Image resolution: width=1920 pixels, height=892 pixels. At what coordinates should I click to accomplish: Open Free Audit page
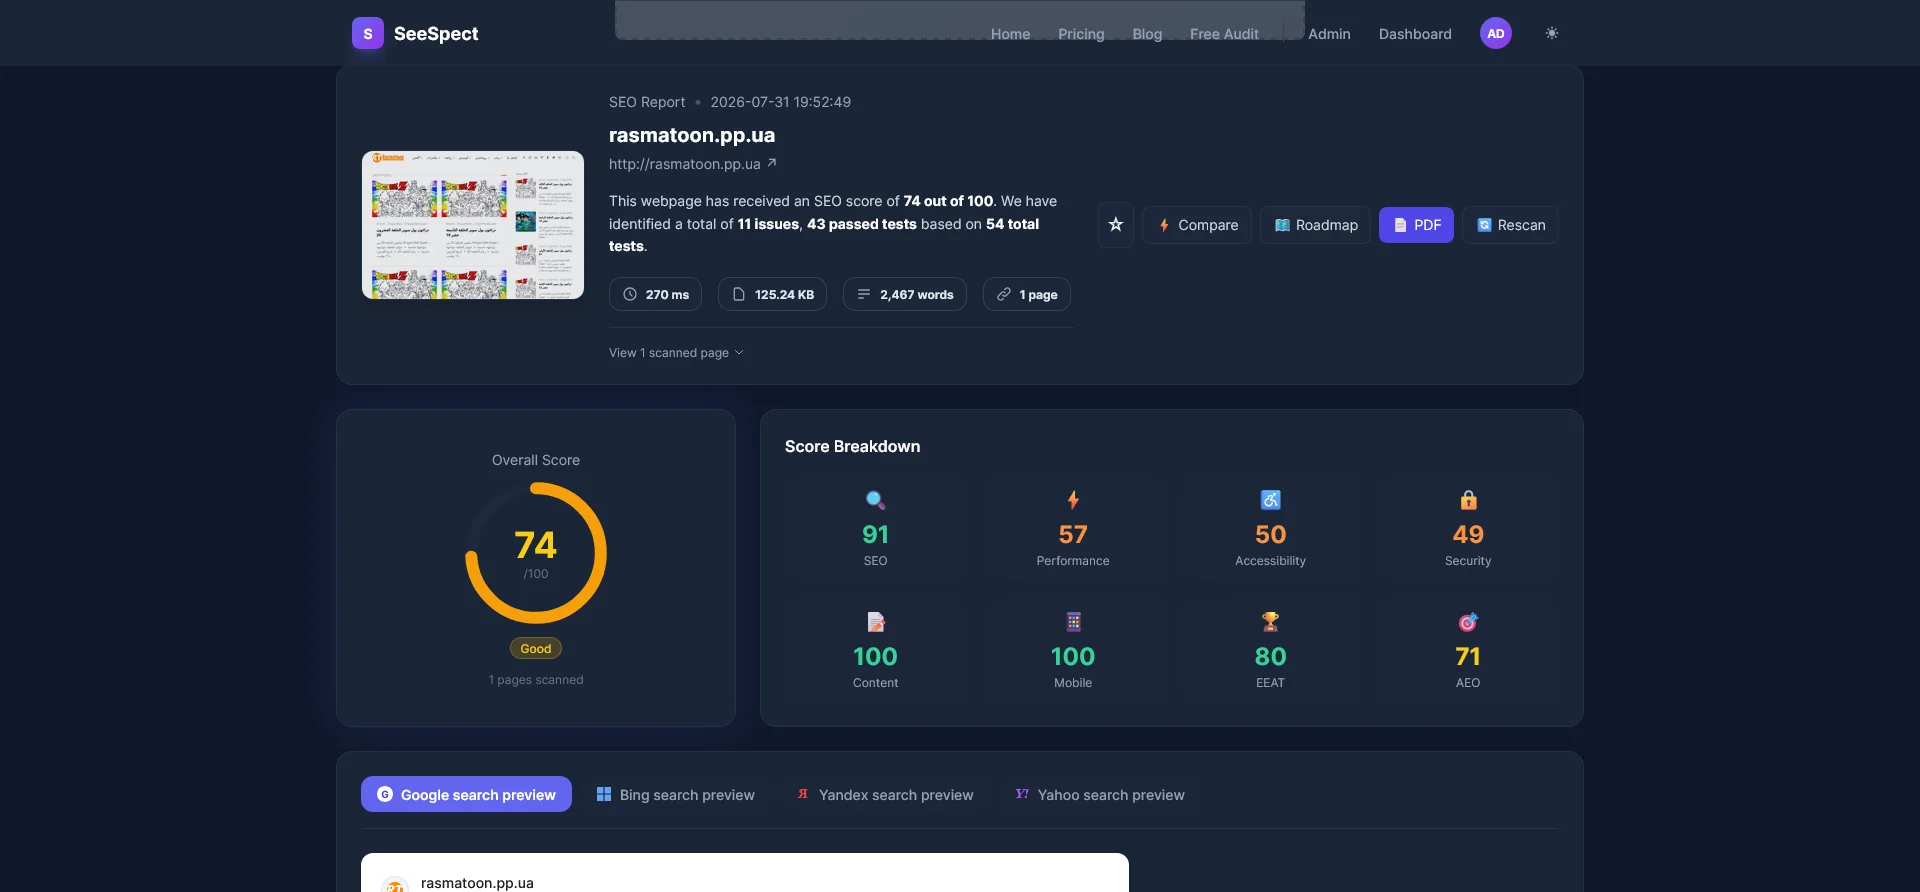click(x=1224, y=34)
